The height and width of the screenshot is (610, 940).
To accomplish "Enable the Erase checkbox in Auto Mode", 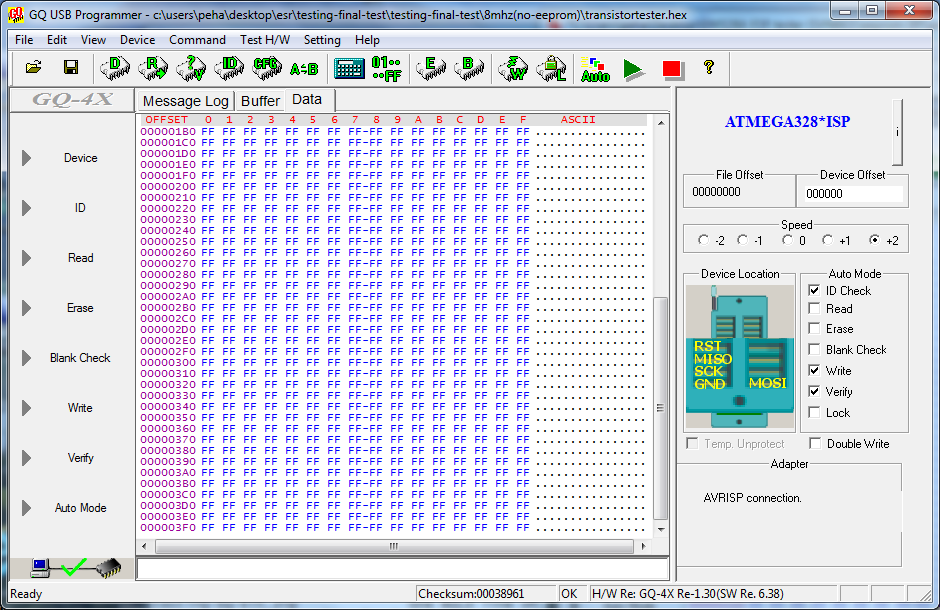I will click(x=815, y=329).
